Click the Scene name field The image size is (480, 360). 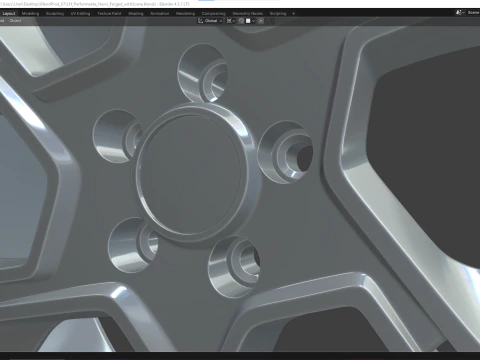pyautogui.click(x=473, y=13)
